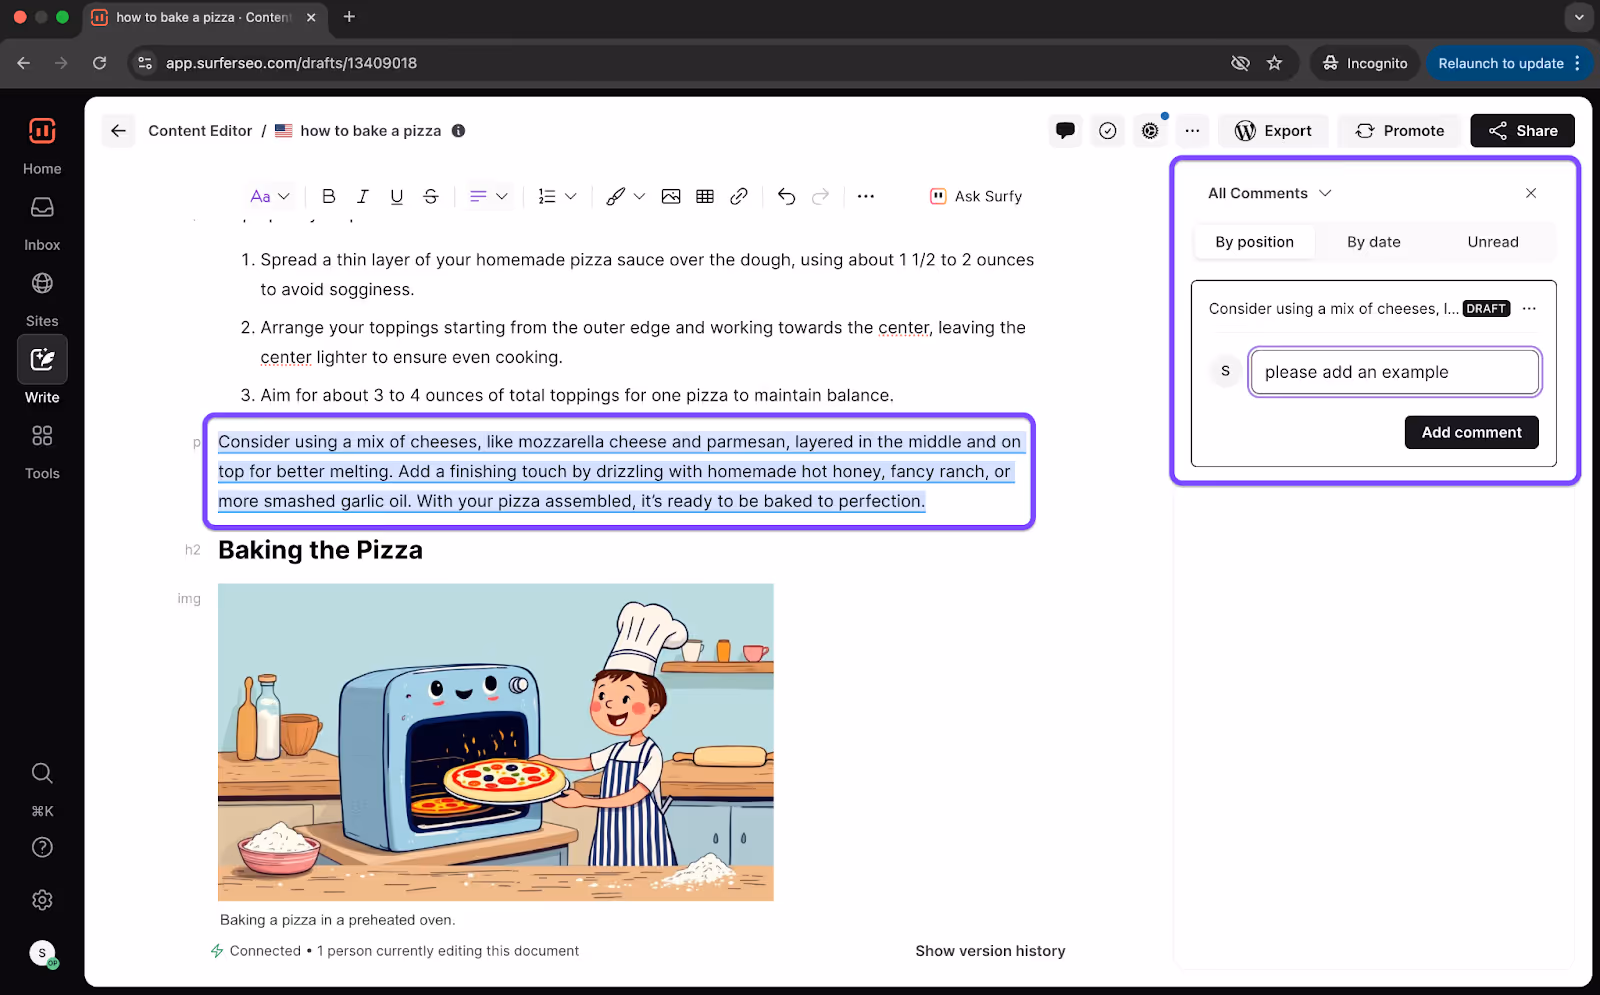This screenshot has height=995, width=1600.
Task: Click the tracking protection eye icon
Action: 1240,63
